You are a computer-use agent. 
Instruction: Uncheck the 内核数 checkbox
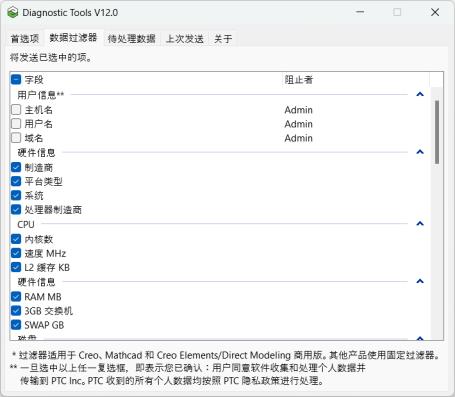point(16,239)
